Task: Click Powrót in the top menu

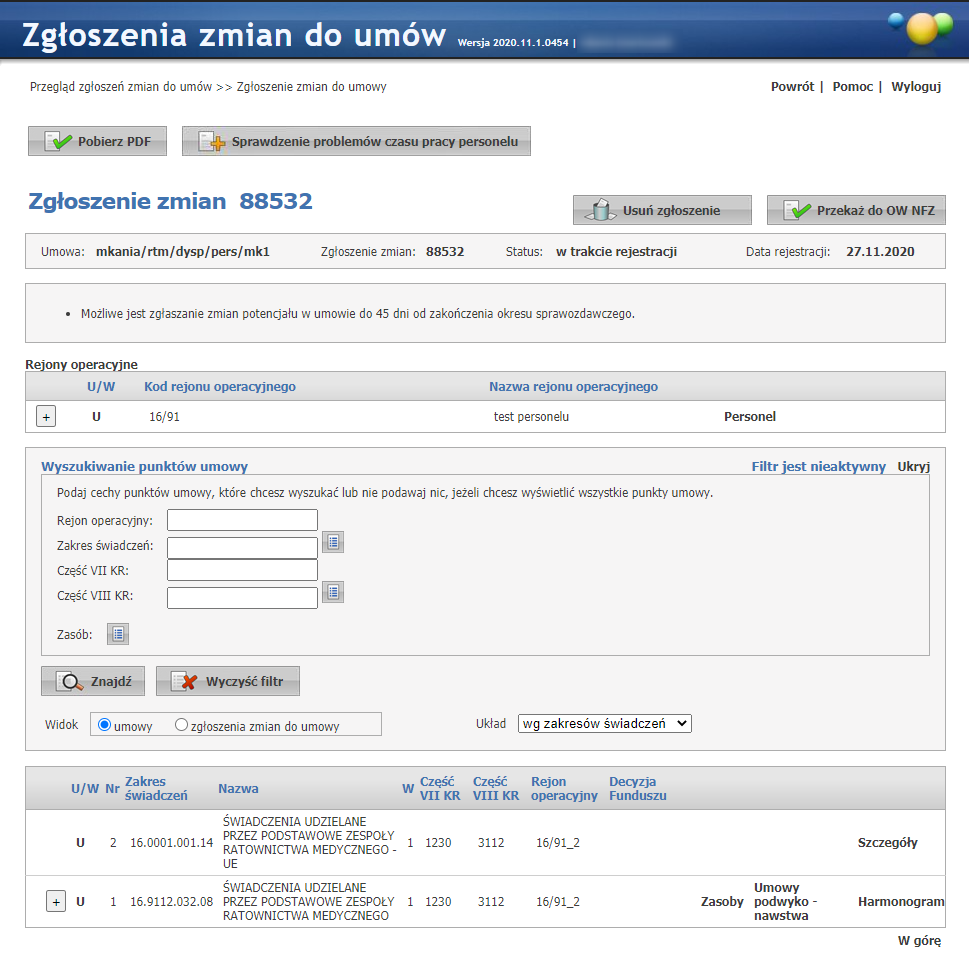Action: (x=792, y=87)
